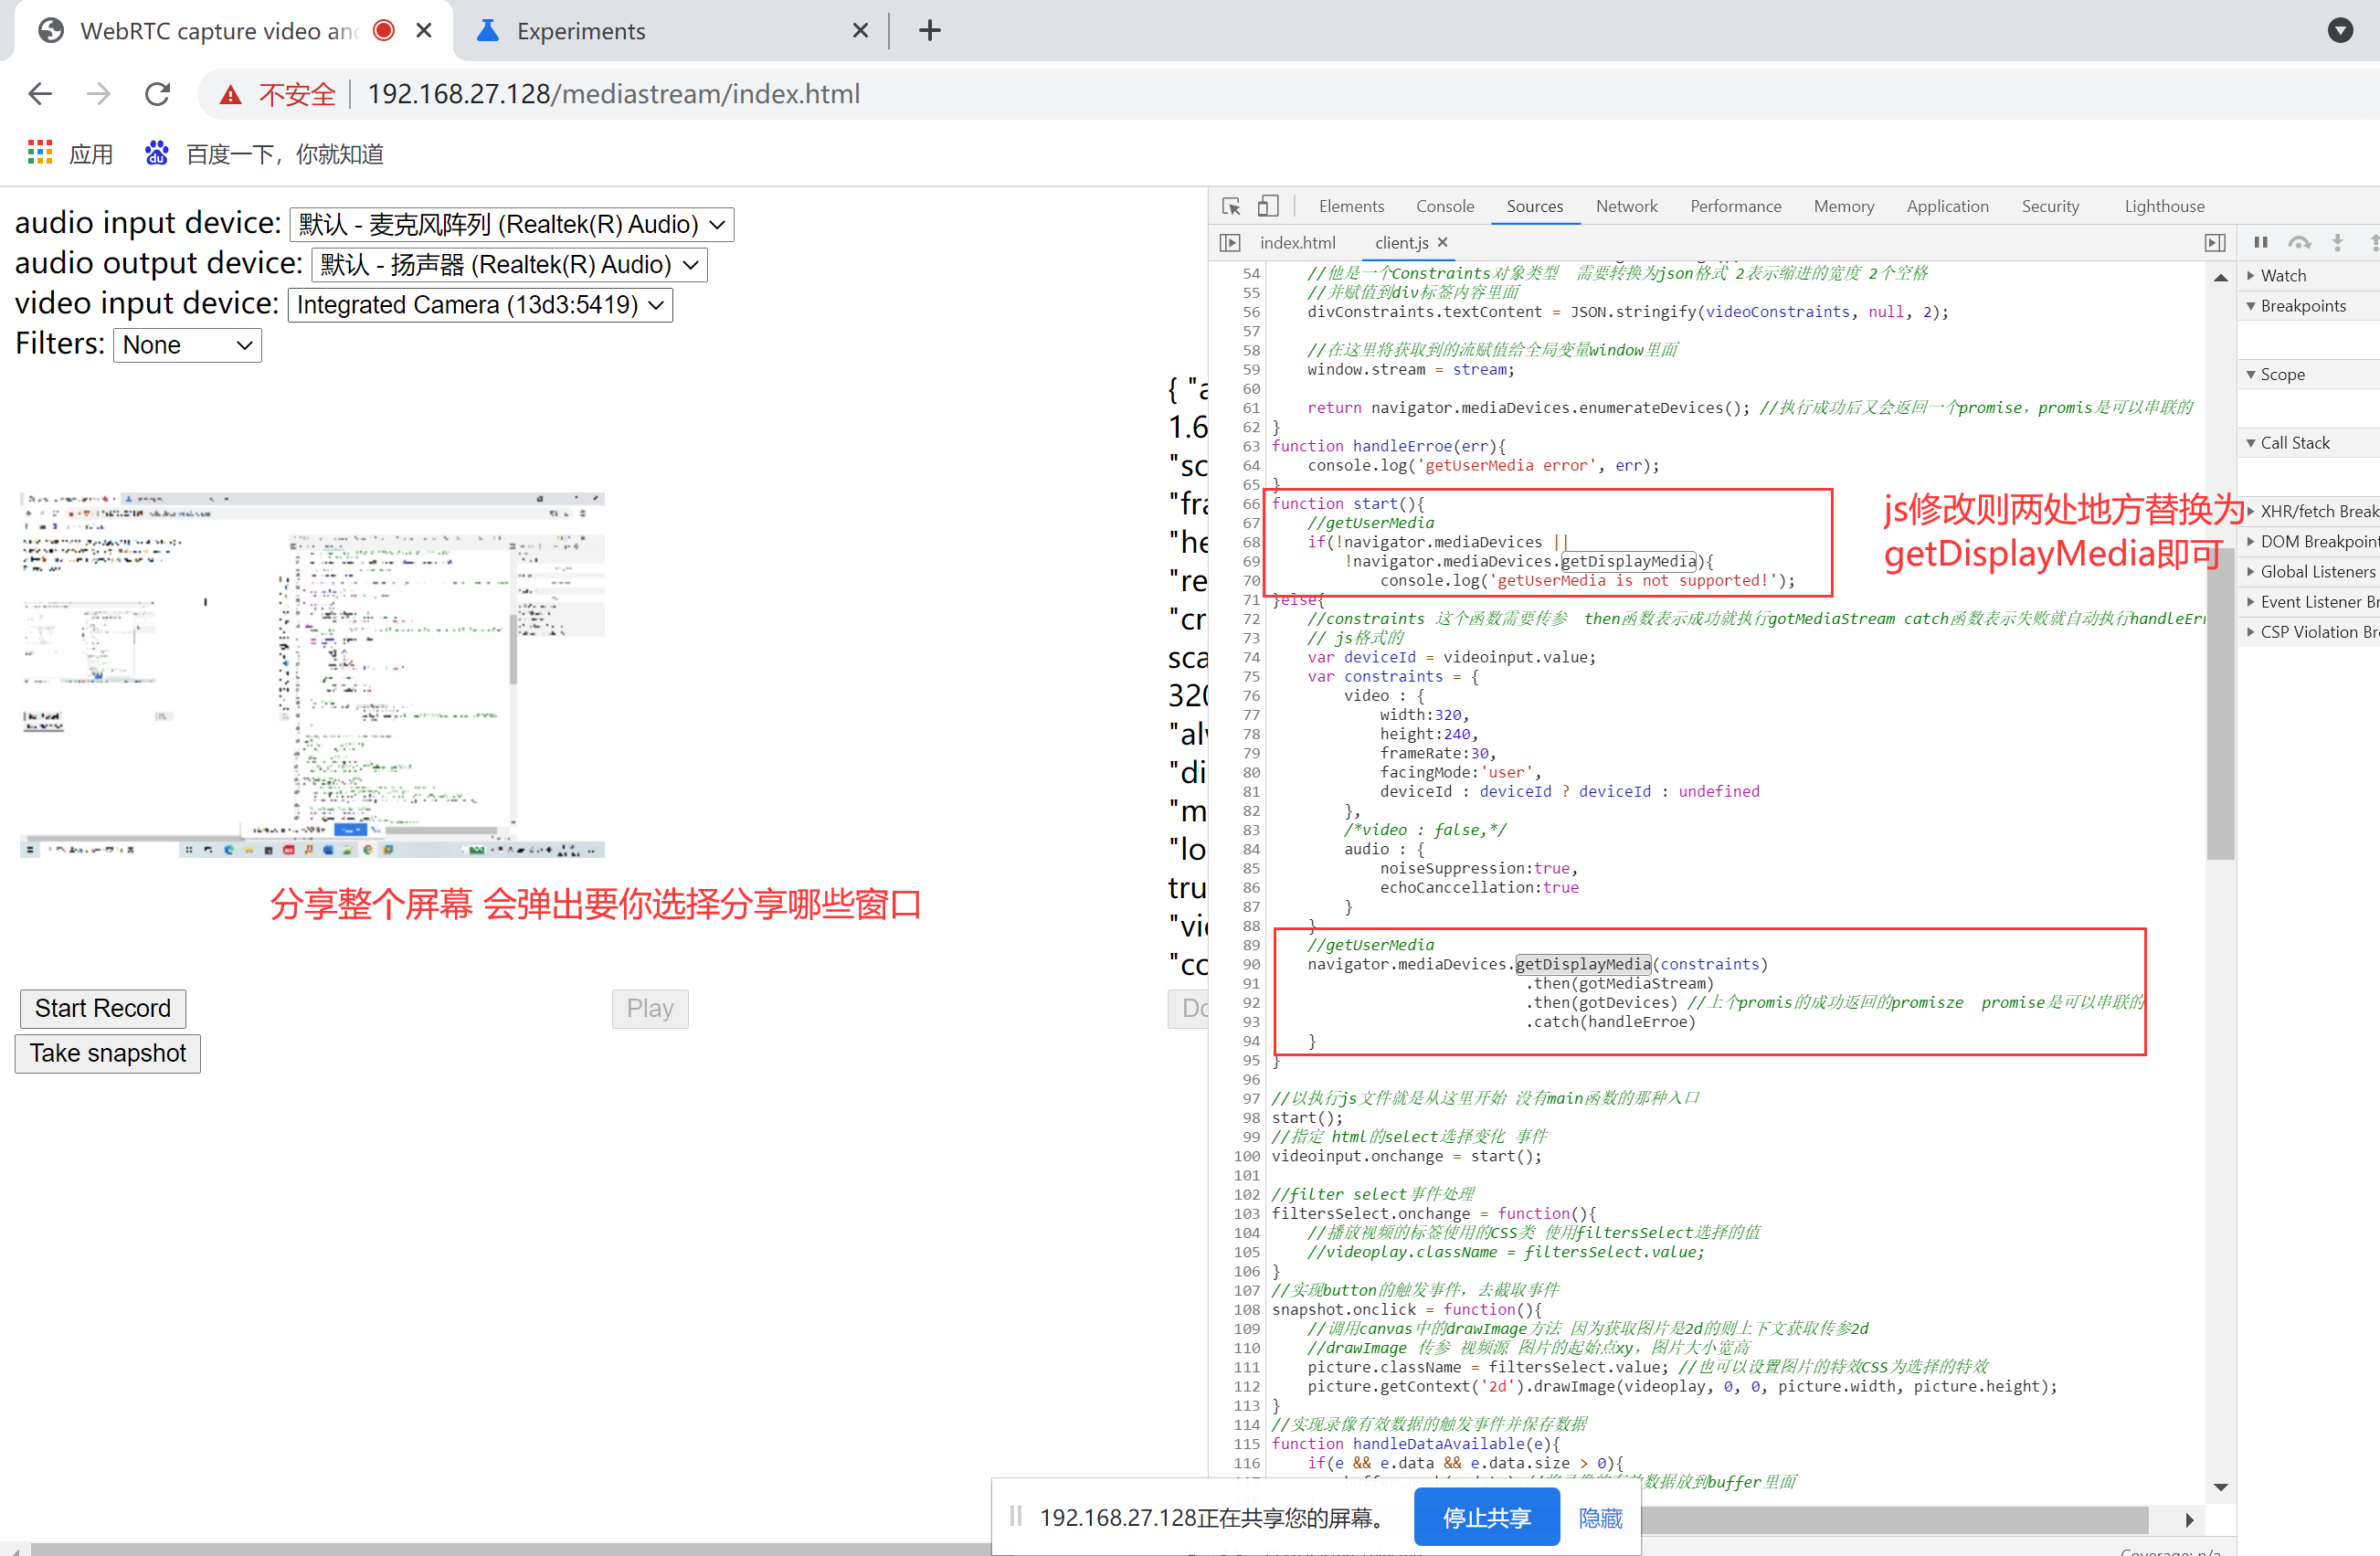The width and height of the screenshot is (2380, 1556).
Task: Reload the page
Action: pos(157,94)
